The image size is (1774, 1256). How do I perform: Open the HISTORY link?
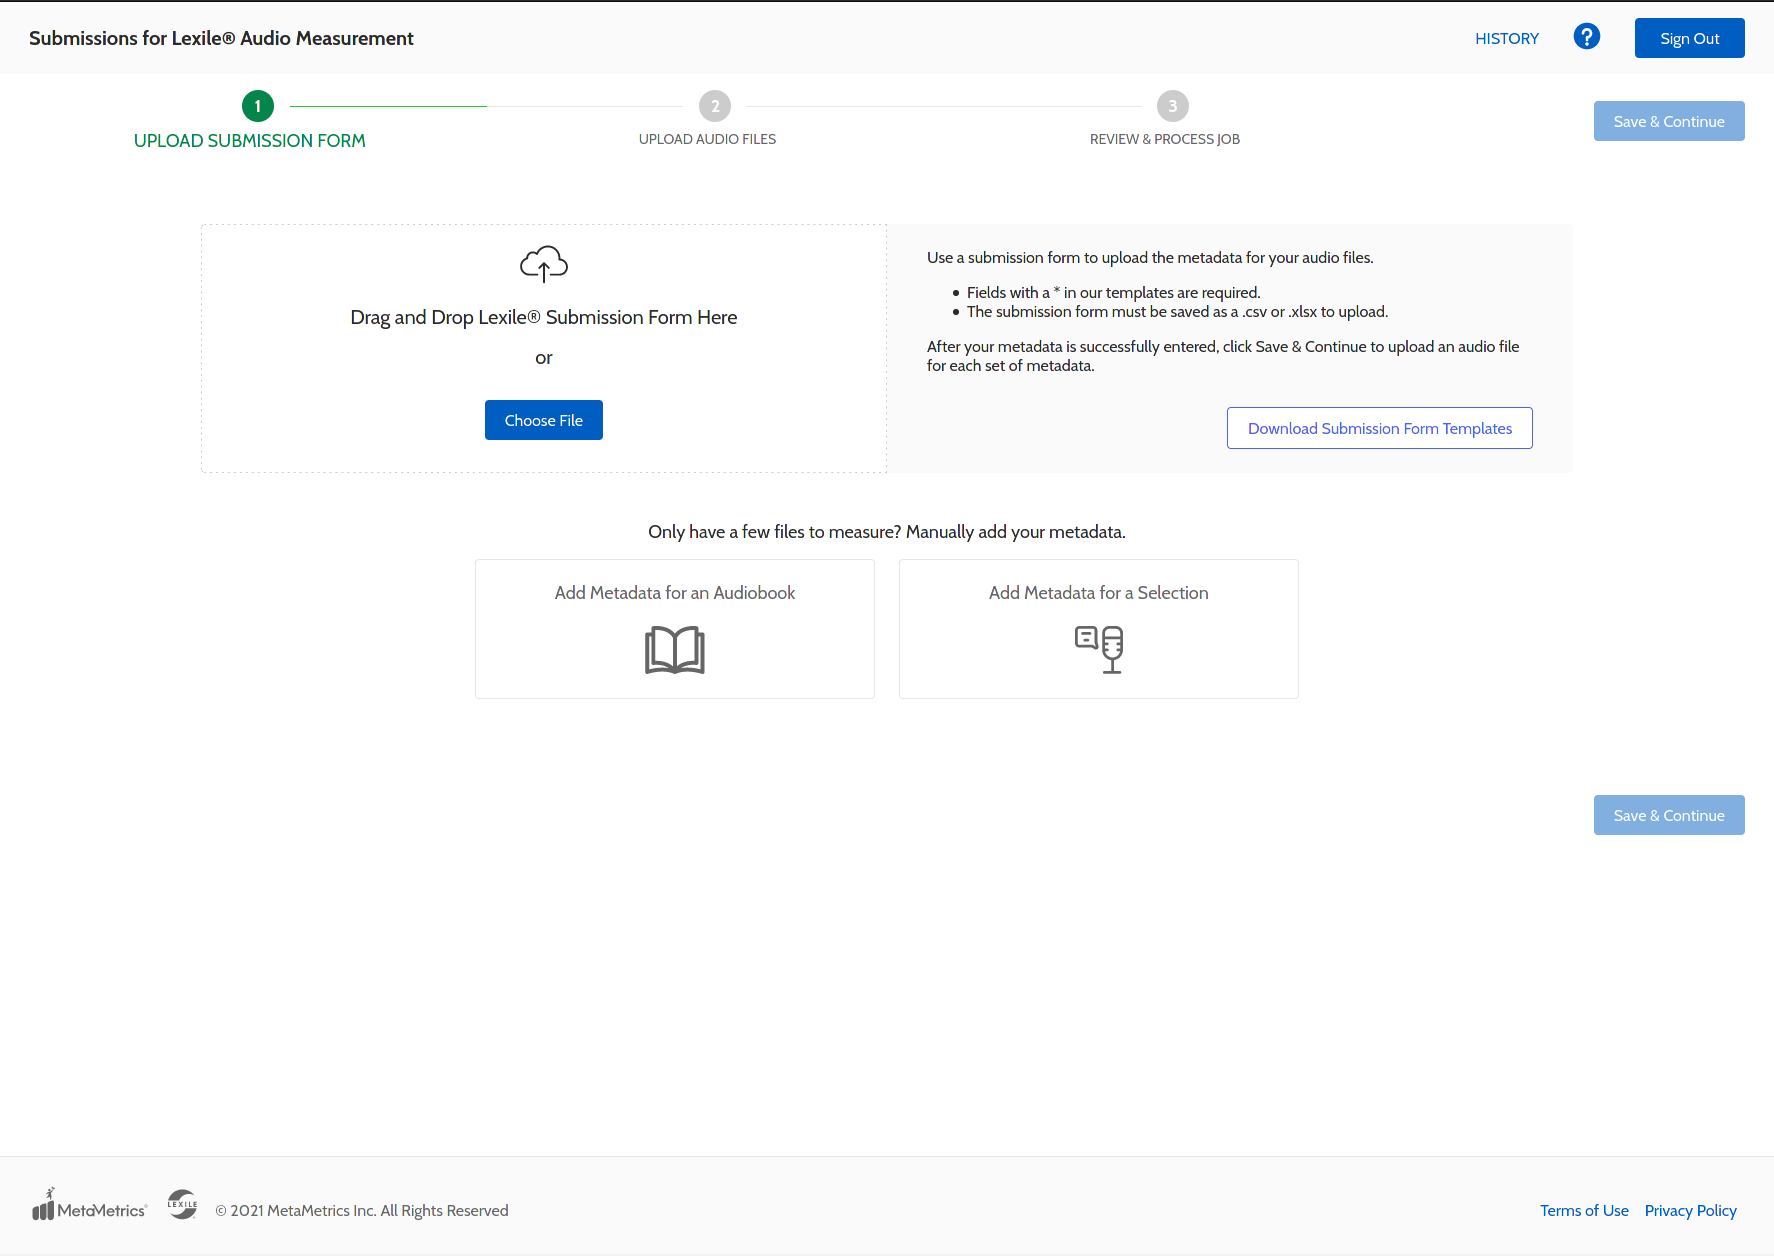coord(1507,38)
